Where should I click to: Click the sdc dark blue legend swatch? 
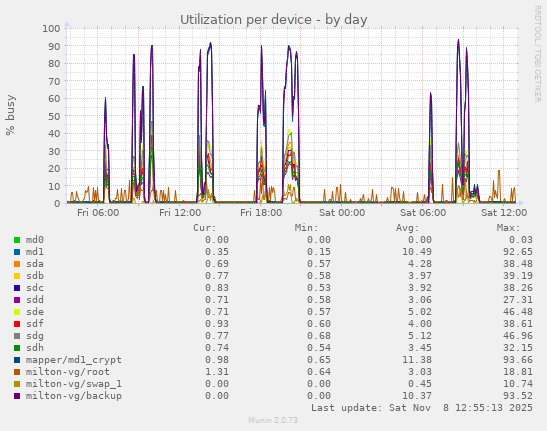point(17,288)
